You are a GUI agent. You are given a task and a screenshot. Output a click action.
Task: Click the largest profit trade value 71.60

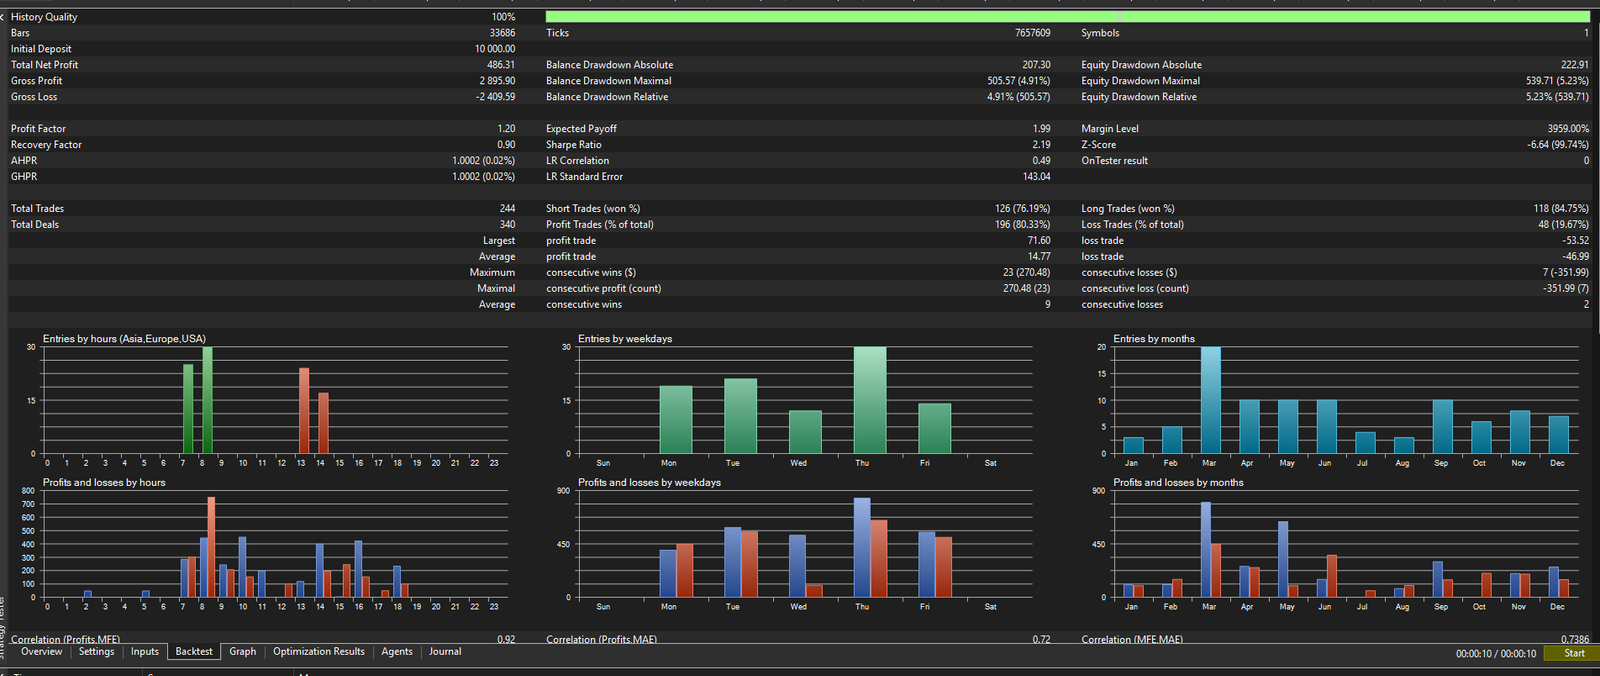[x=1039, y=241]
